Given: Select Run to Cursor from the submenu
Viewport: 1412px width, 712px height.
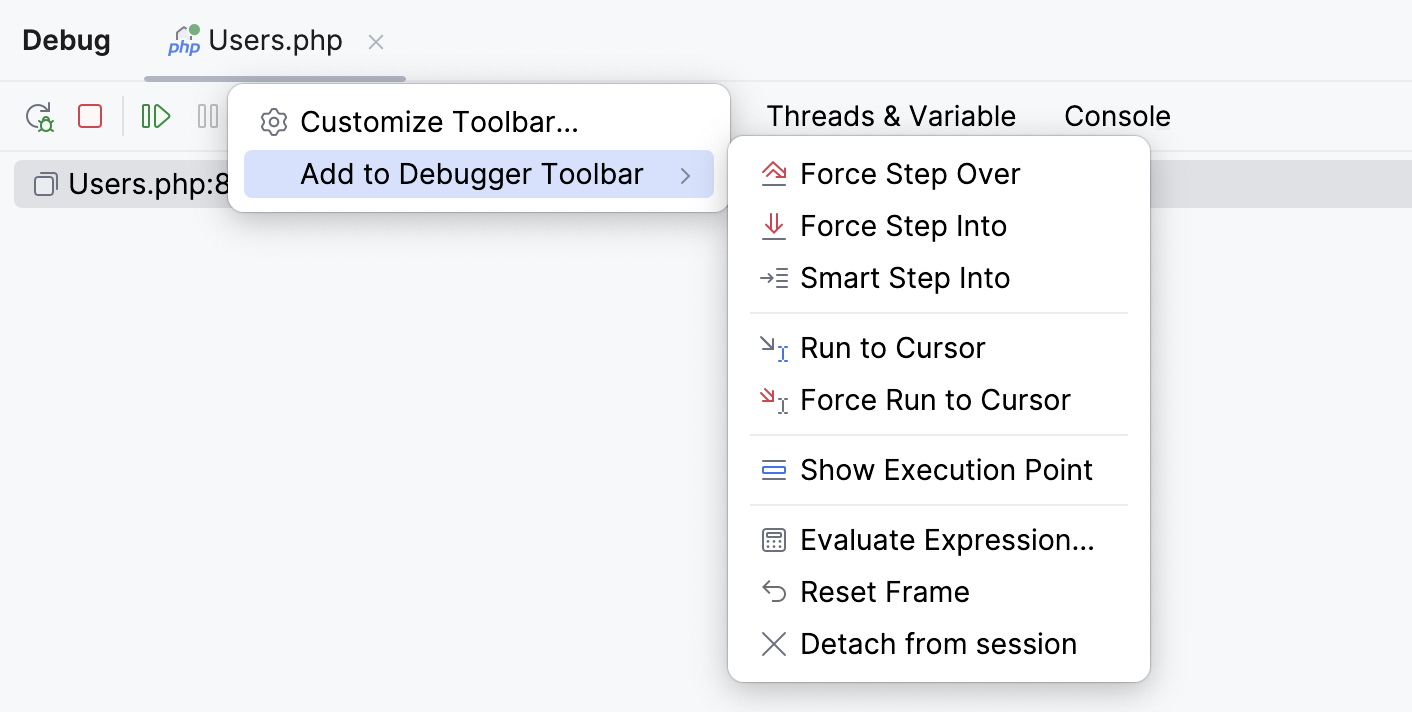Looking at the screenshot, I should coord(892,348).
